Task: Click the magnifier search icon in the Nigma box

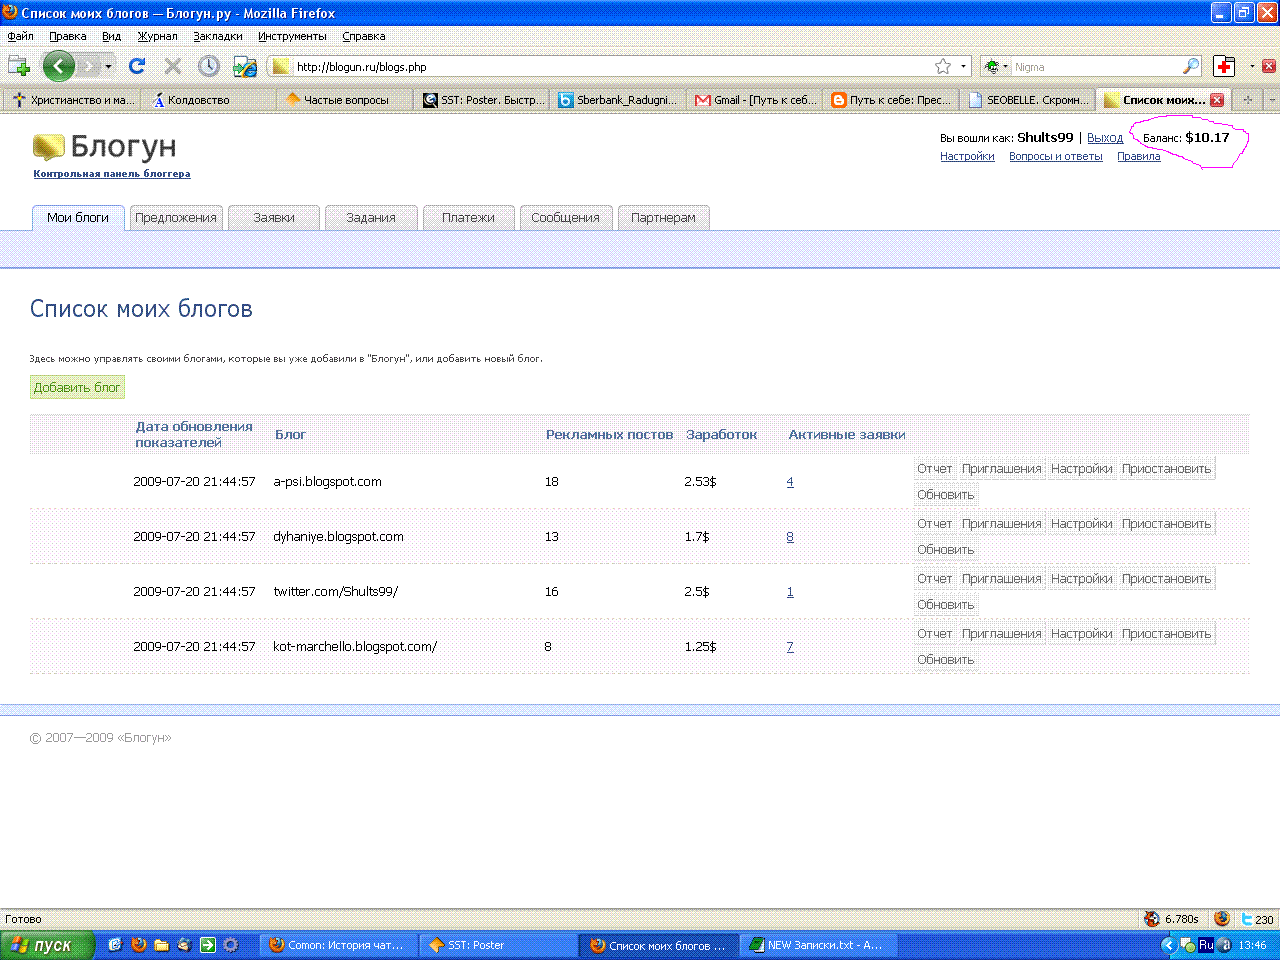Action: [x=1191, y=66]
